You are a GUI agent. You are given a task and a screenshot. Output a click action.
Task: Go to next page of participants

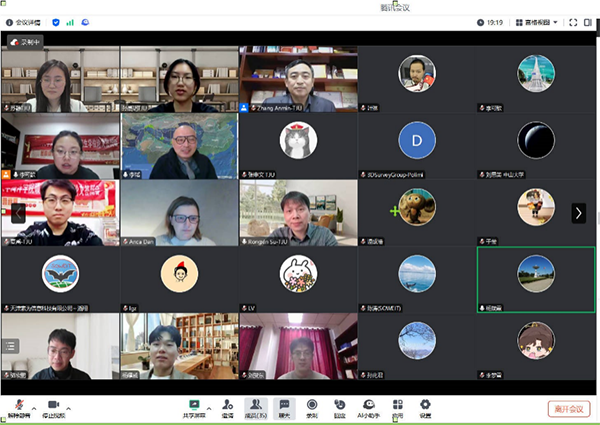pos(578,212)
